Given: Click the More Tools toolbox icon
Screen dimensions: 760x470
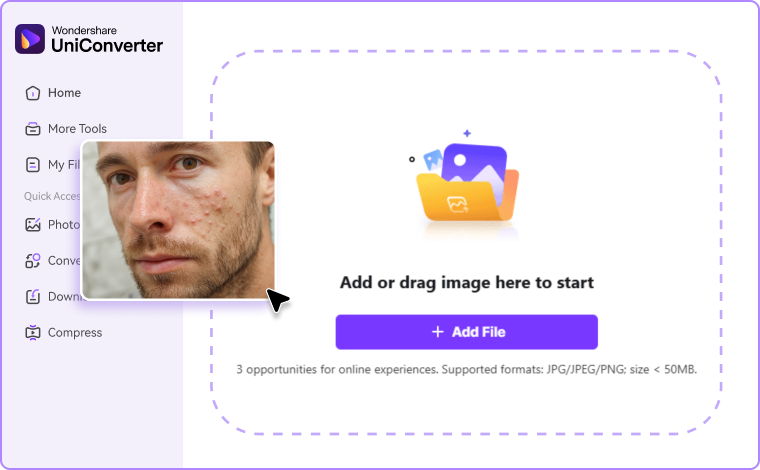Looking at the screenshot, I should 32,129.
